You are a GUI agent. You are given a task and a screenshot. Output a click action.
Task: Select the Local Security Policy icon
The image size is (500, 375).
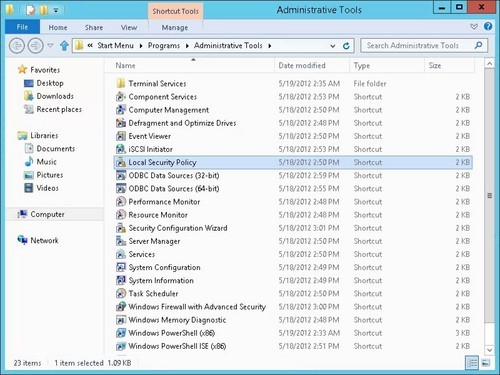pyautogui.click(x=121, y=162)
